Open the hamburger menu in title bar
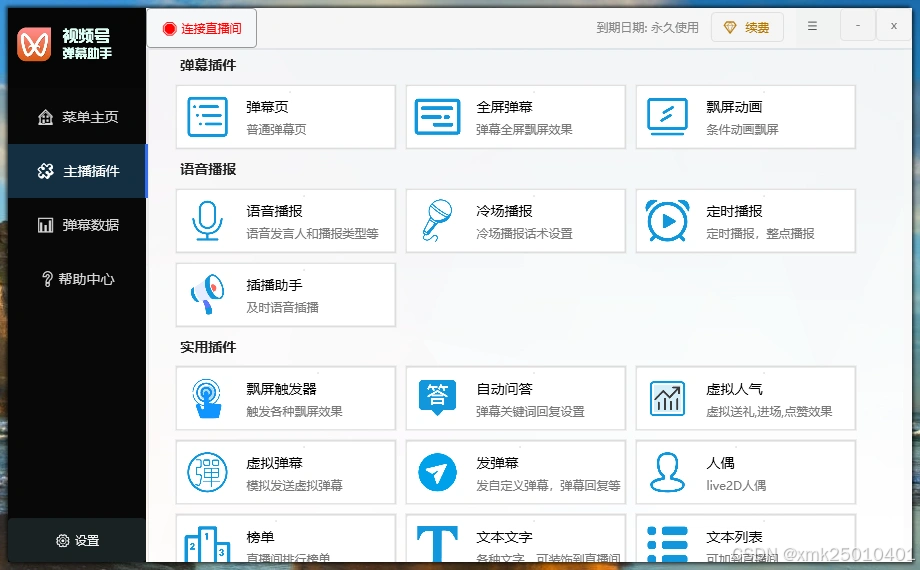Screen dimensions: 920x570 (812, 26)
